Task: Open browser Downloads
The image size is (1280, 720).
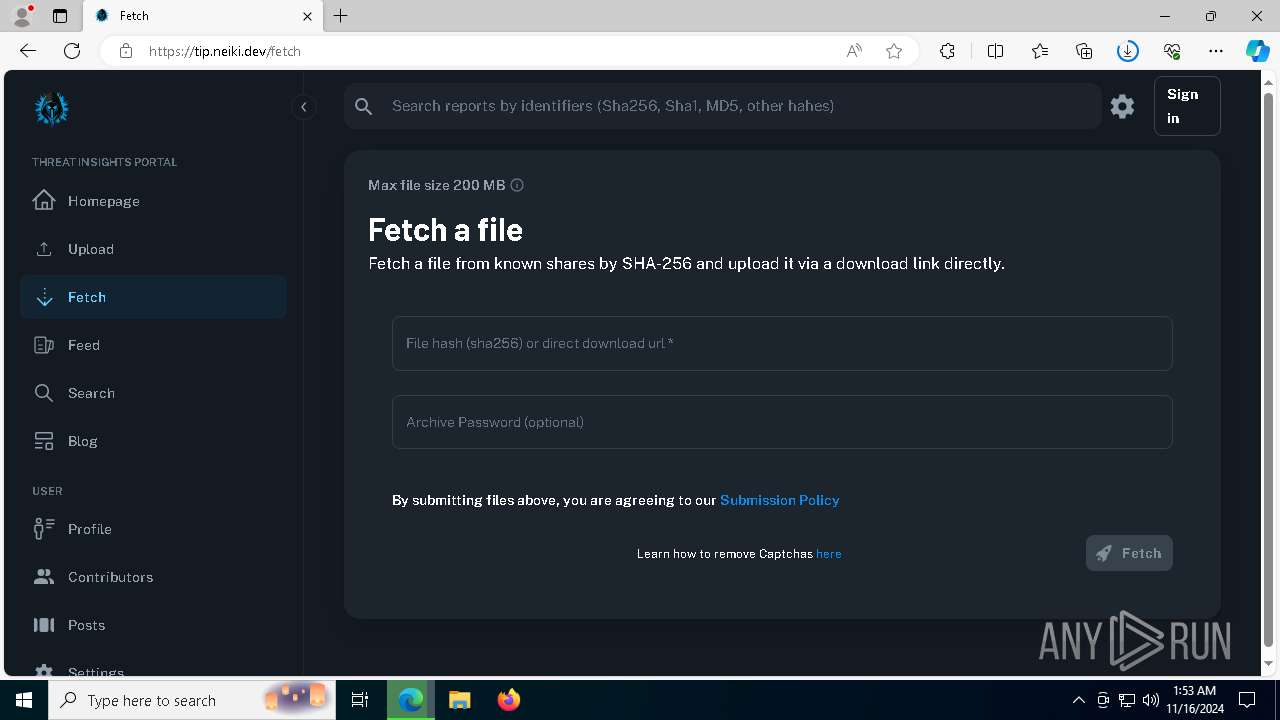Action: click(x=1128, y=51)
